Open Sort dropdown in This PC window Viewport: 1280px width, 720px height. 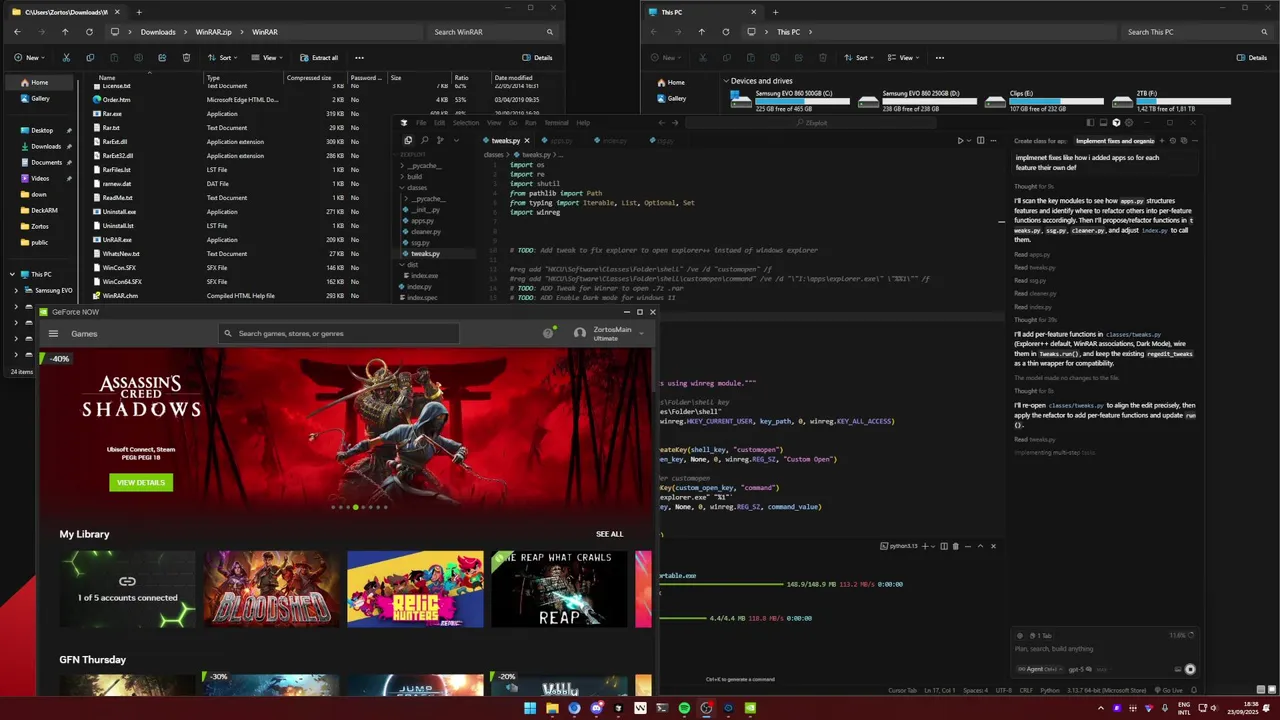860,58
